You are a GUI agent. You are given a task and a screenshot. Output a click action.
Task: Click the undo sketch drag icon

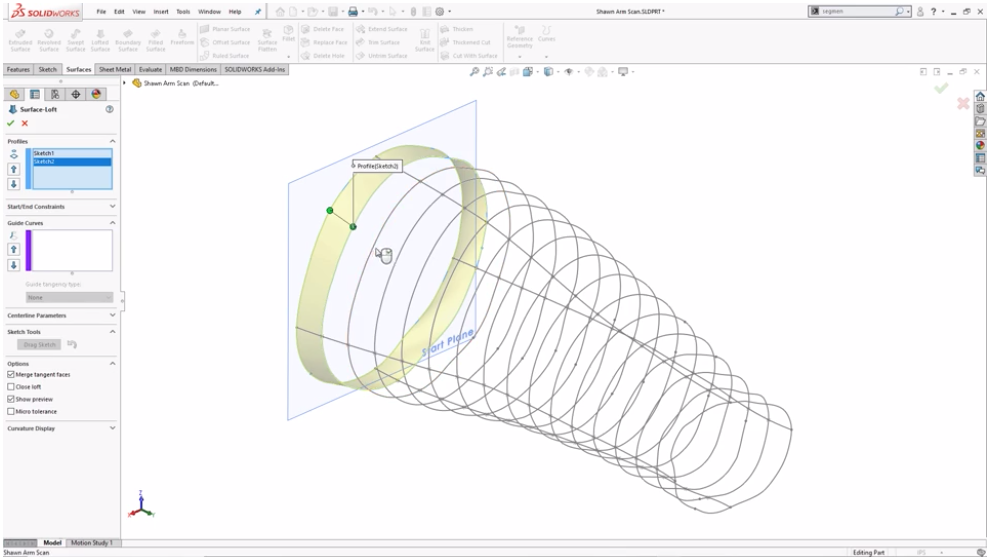(x=72, y=344)
